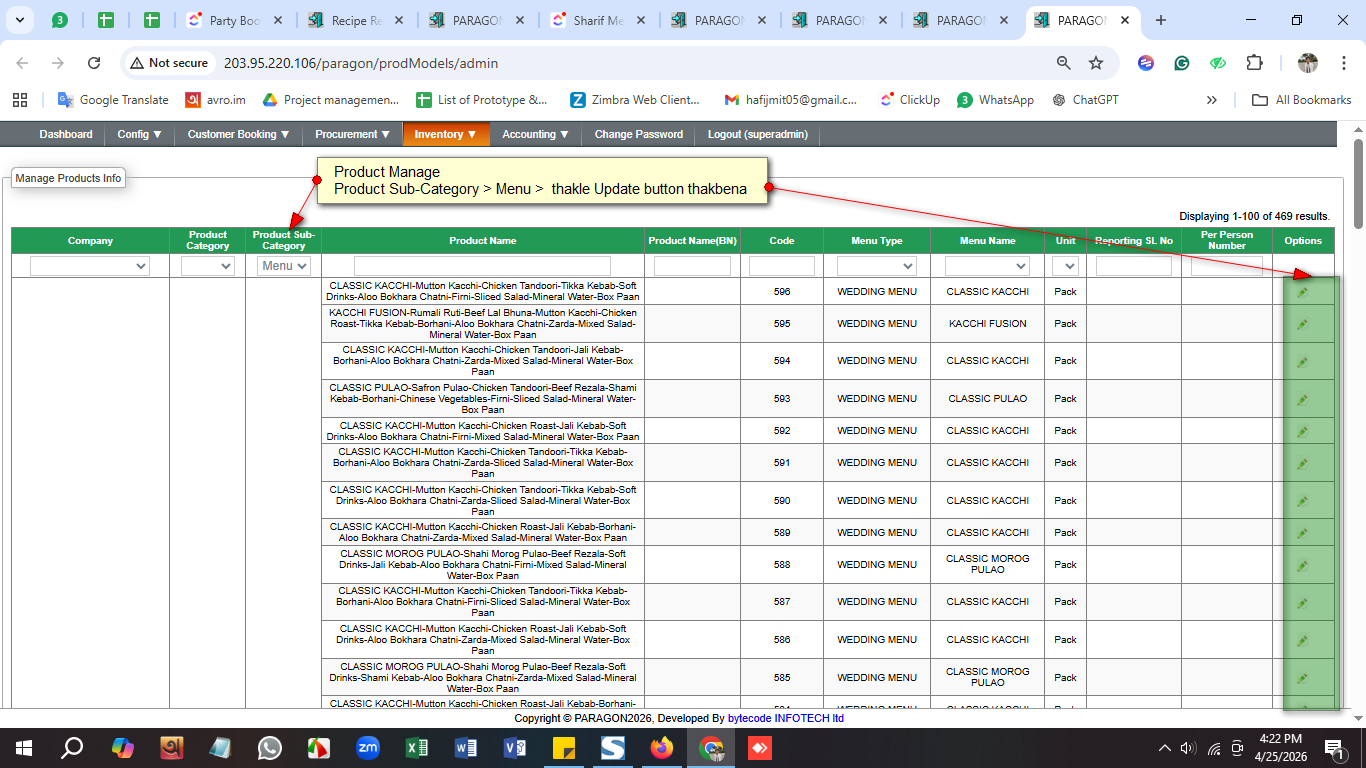Open the browser Extensions puzzle icon
Screen dimensions: 1366x768
pyautogui.click(x=1254, y=63)
